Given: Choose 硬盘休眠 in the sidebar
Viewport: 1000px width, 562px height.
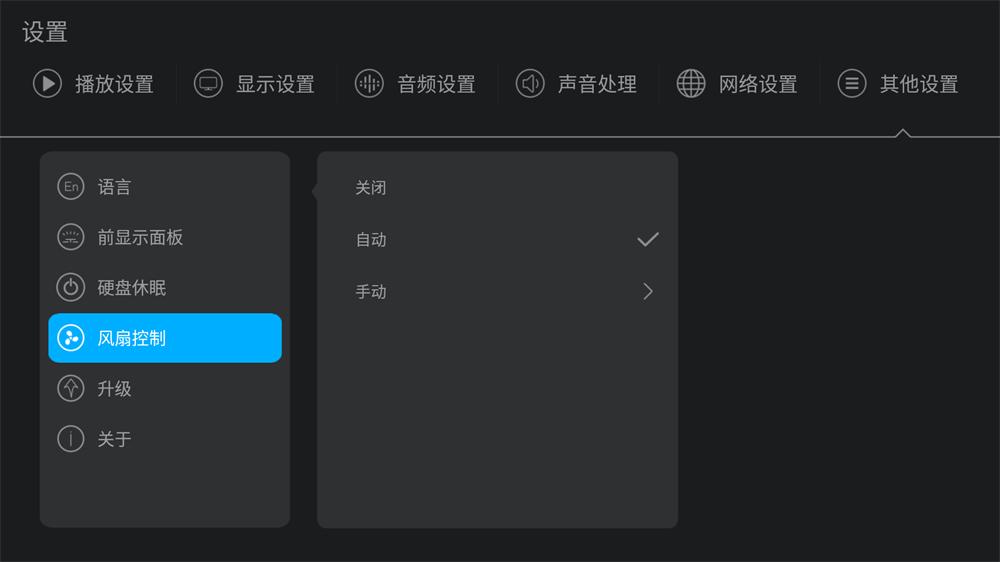Looking at the screenshot, I should pos(165,288).
